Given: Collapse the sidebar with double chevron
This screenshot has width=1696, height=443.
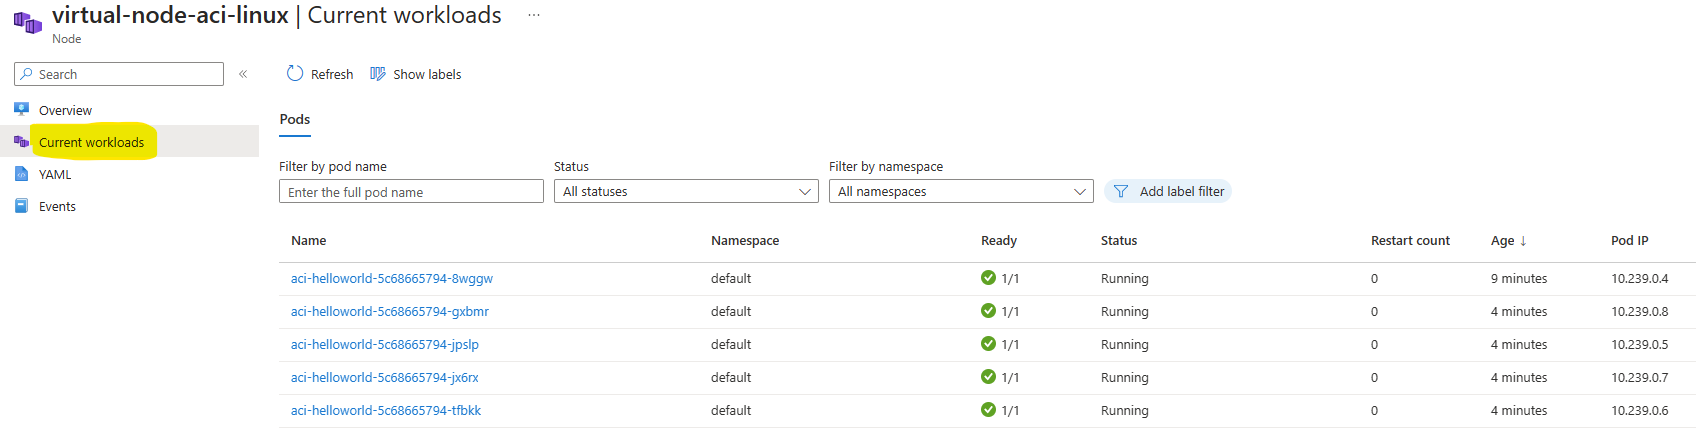Looking at the screenshot, I should click(x=243, y=74).
